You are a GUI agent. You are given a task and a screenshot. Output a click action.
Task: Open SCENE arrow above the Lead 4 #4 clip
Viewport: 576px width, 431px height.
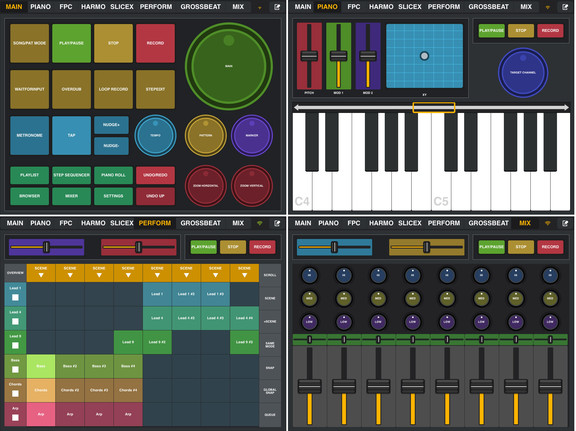pos(244,273)
